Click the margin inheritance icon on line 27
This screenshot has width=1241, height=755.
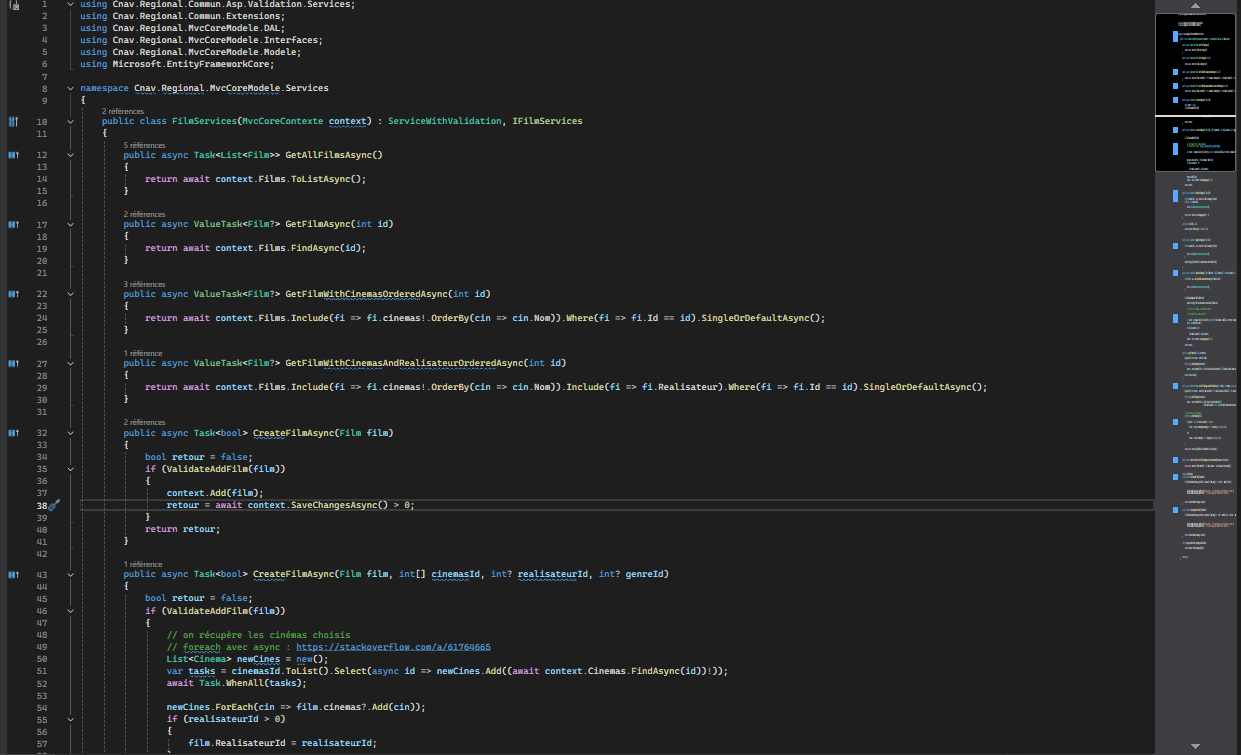click(x=13, y=364)
